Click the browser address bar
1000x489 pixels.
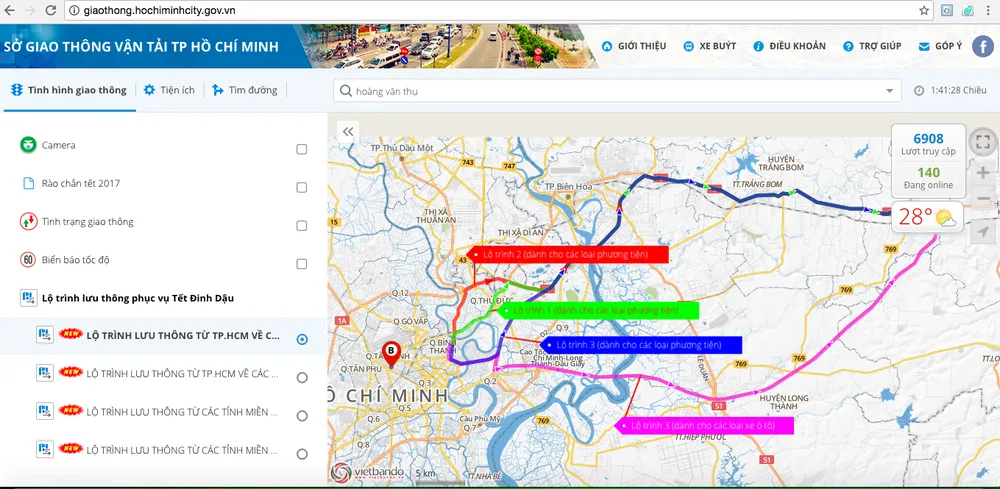(x=497, y=10)
